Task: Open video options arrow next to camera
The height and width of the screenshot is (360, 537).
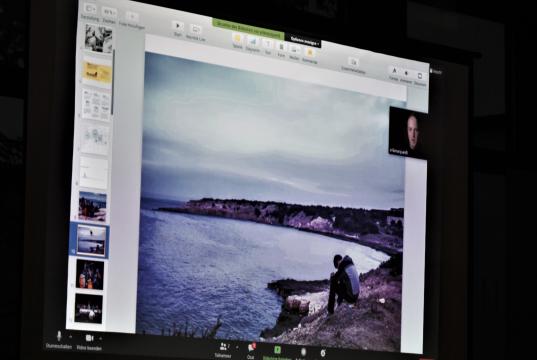Action: click(100, 339)
